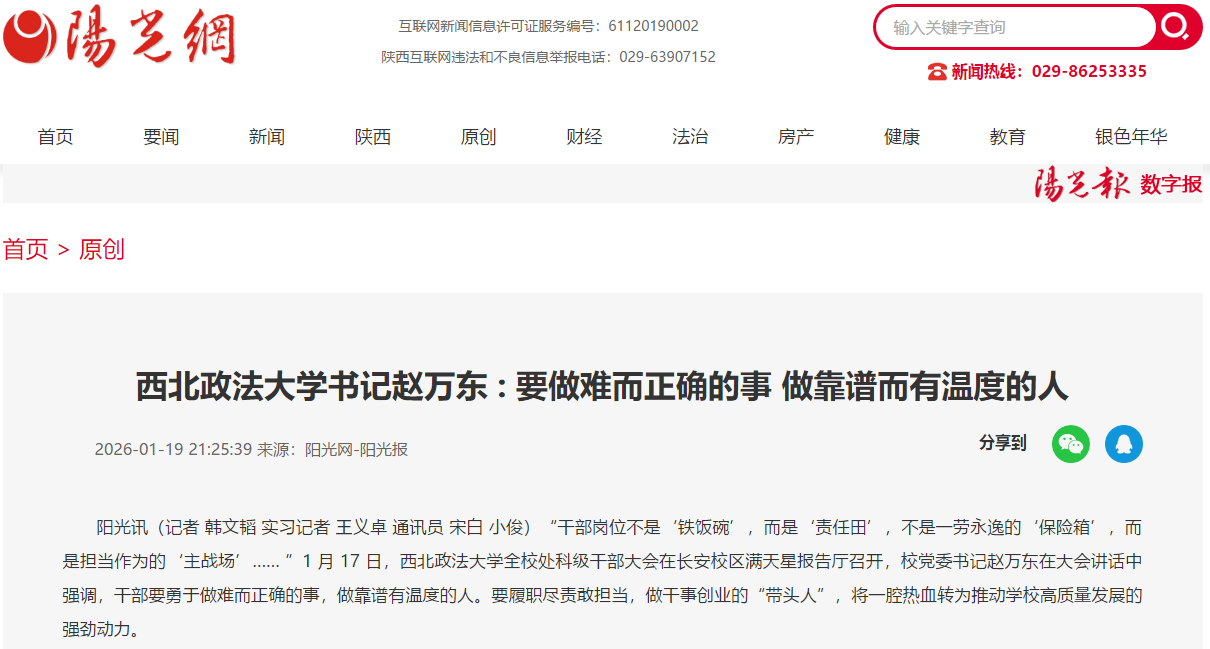Open the 财经 finance section
Image resolution: width=1210 pixels, height=649 pixels.
(584, 137)
